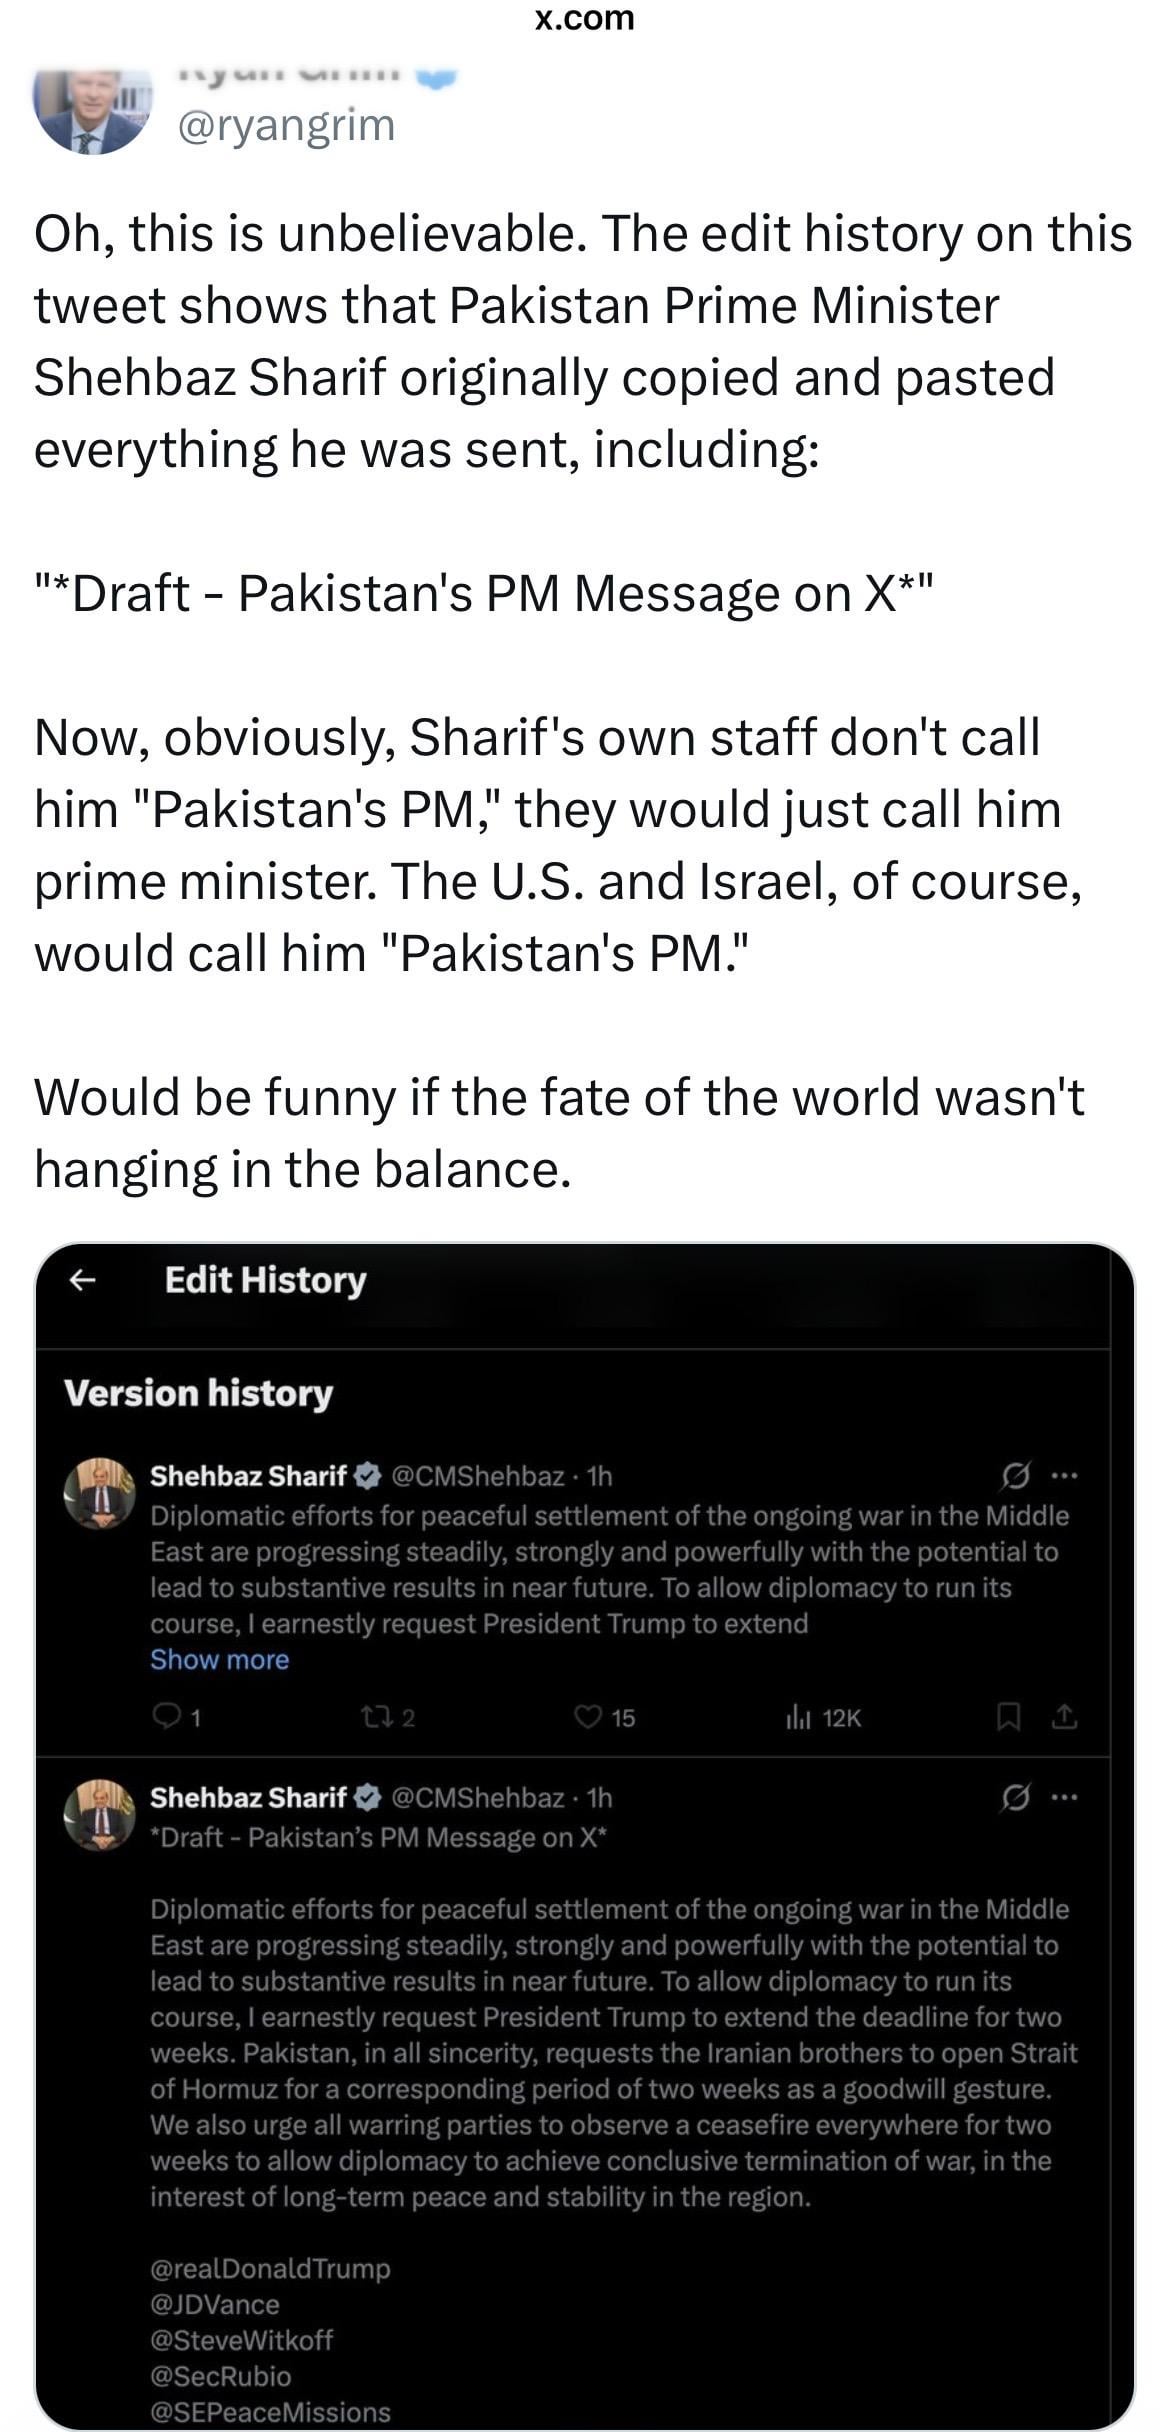Click the x.com address bar
Screen dimensions: 1160x2432
point(584,18)
